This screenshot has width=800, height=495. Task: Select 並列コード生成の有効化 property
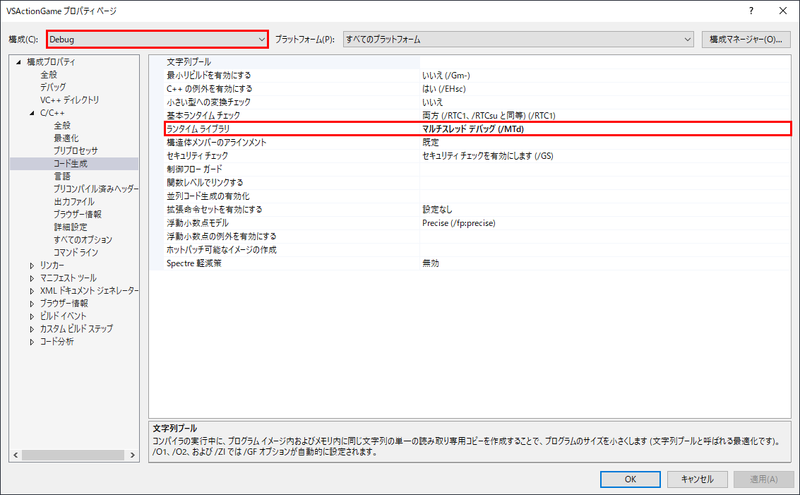208,196
